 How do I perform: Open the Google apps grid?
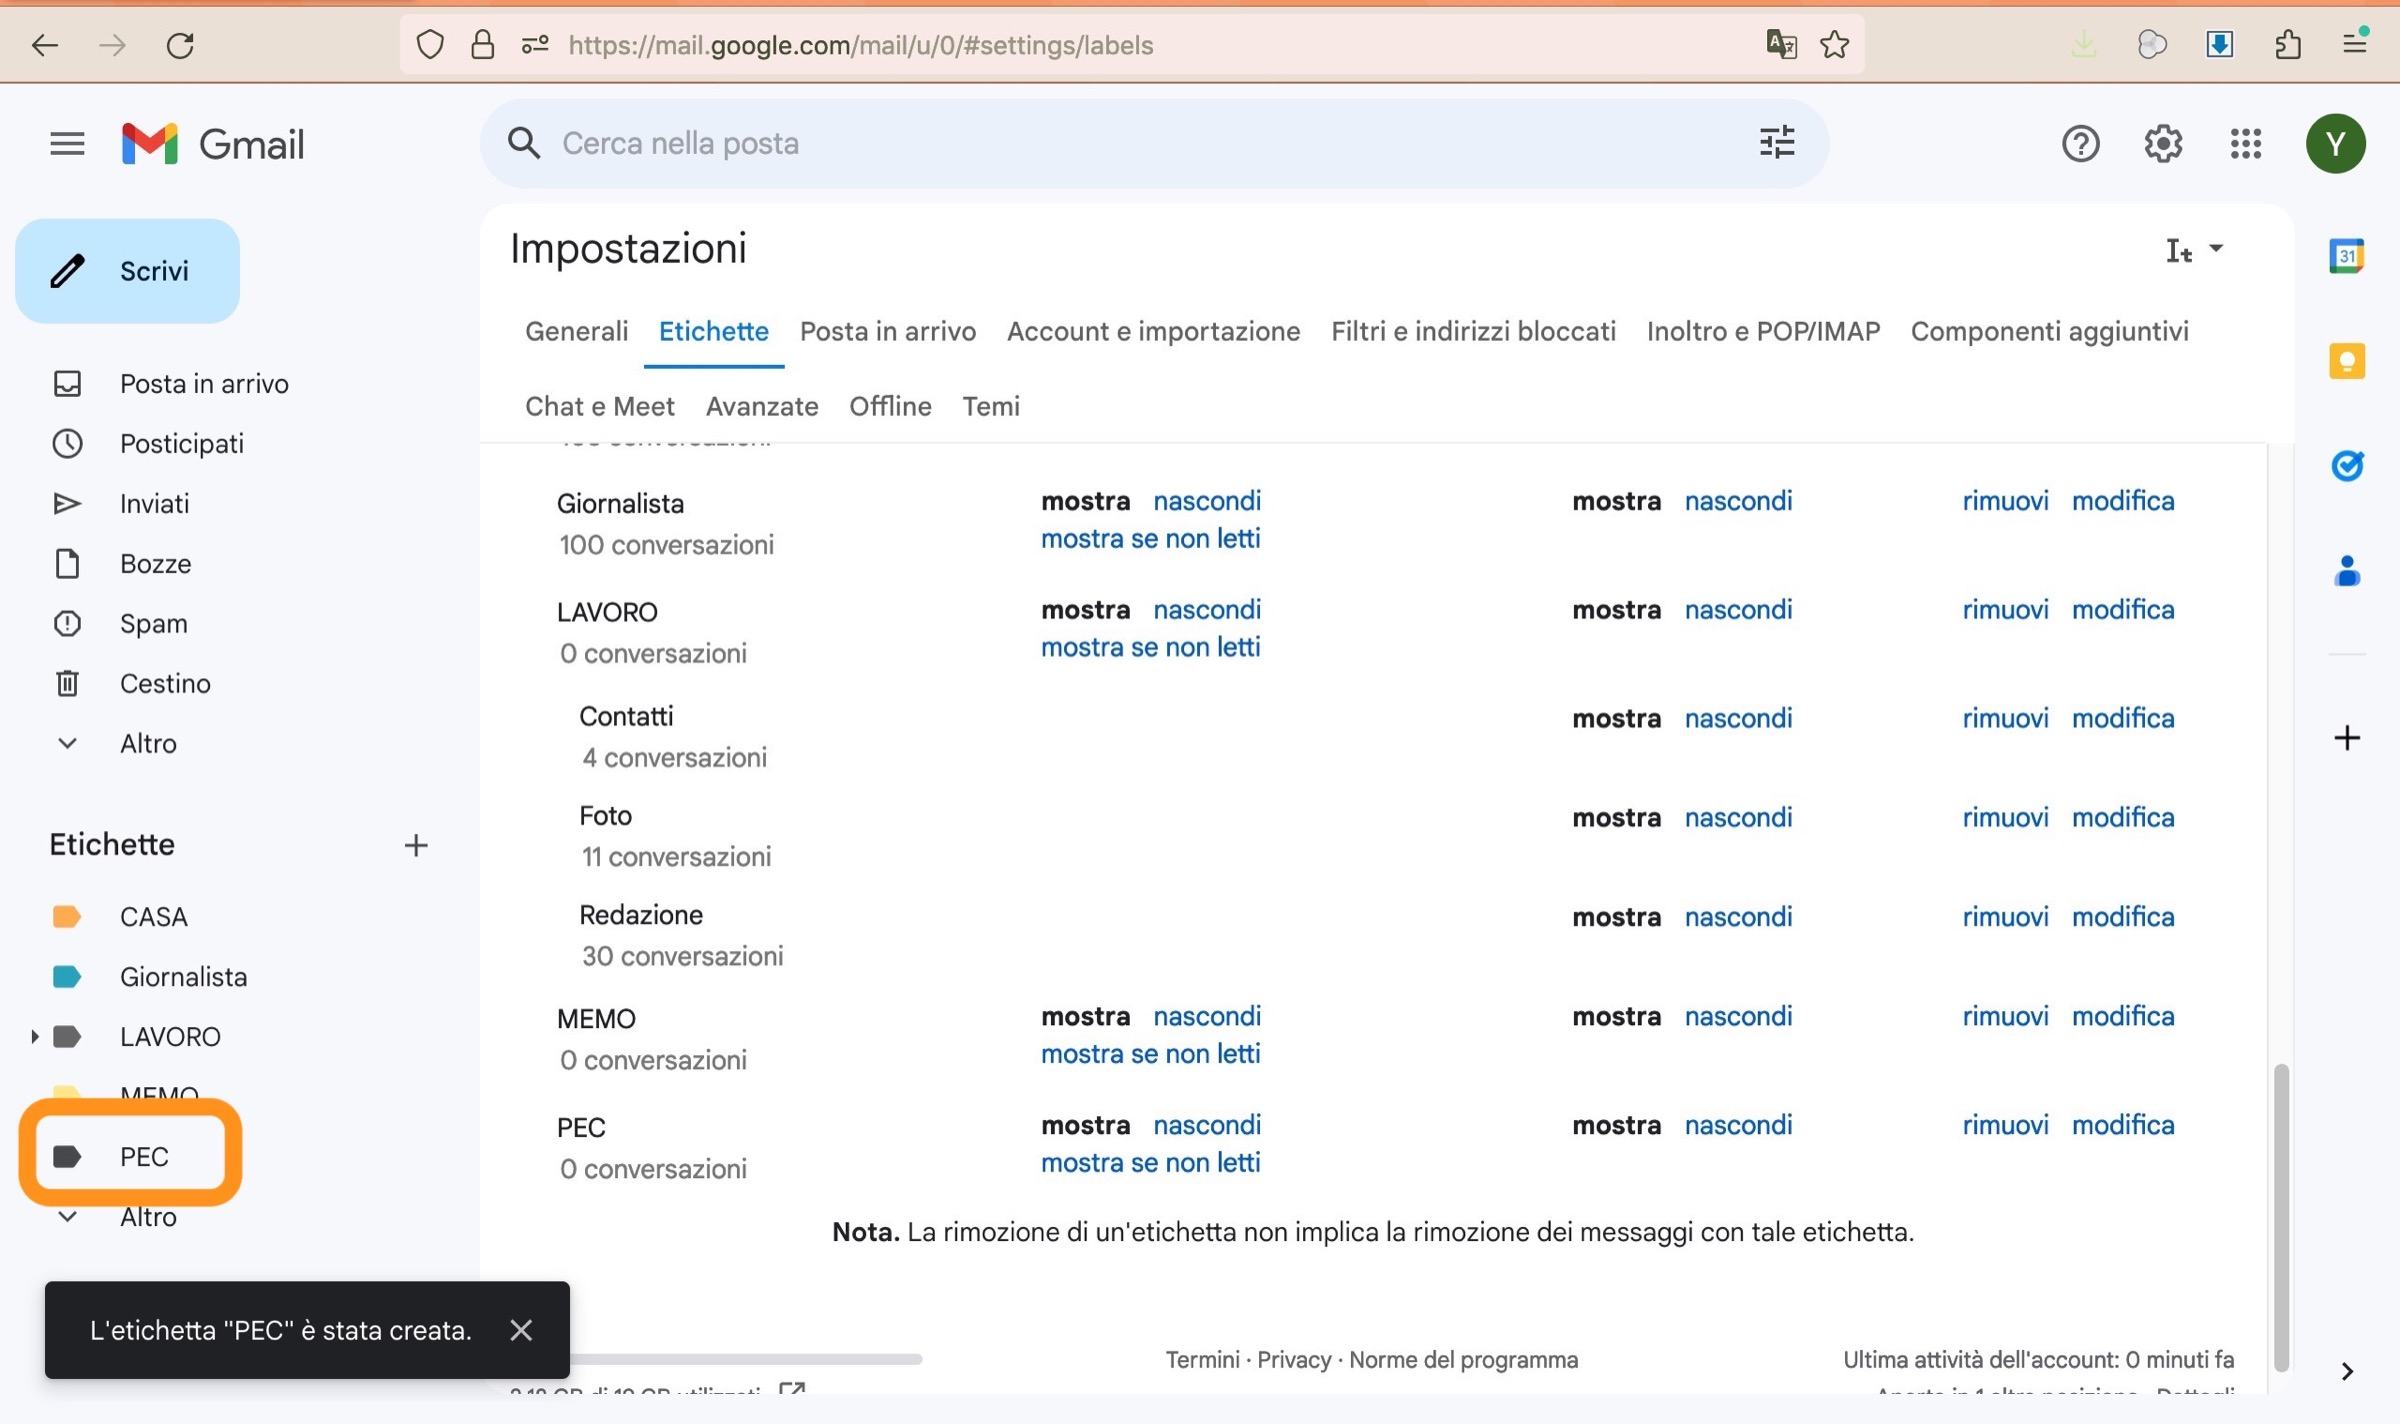tap(2245, 144)
